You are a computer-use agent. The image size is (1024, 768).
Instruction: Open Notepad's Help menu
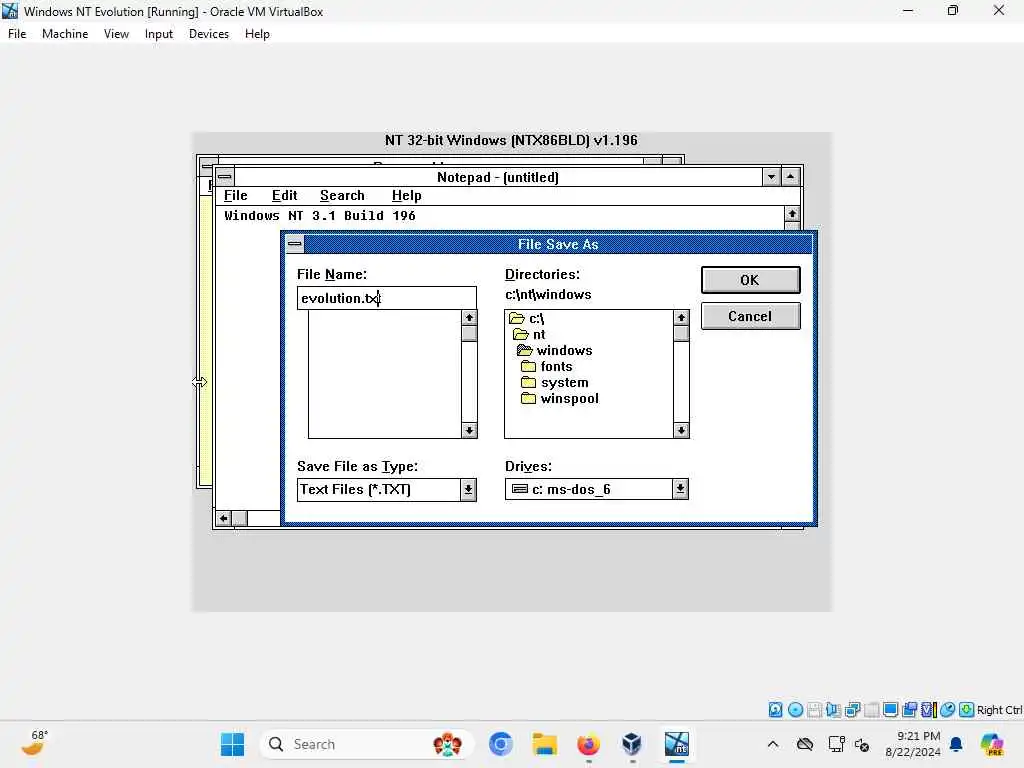tap(406, 196)
